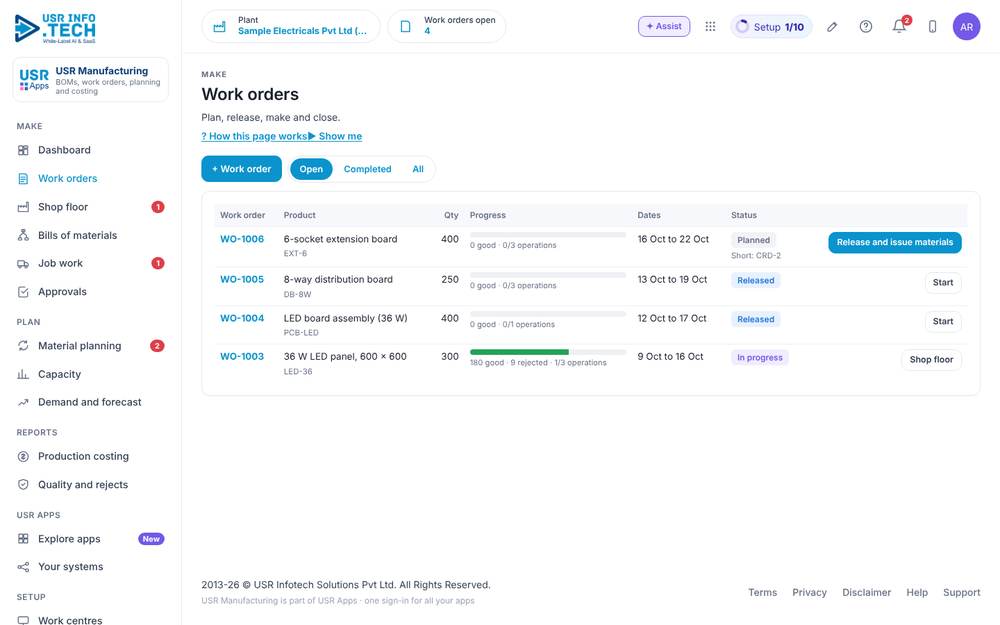Open Work centres in sidebar
The height and width of the screenshot is (625, 1000).
click(91, 620)
